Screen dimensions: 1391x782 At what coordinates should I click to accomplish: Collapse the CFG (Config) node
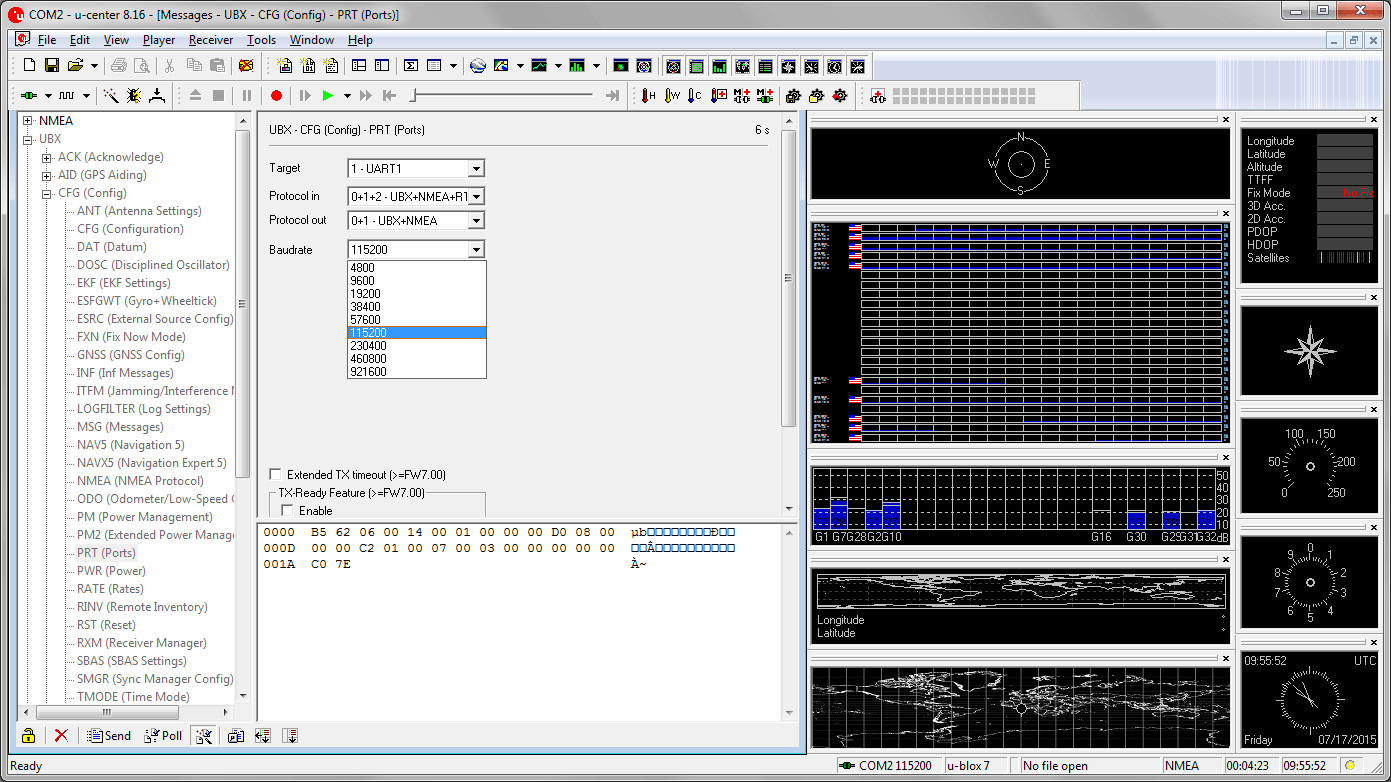(46, 193)
